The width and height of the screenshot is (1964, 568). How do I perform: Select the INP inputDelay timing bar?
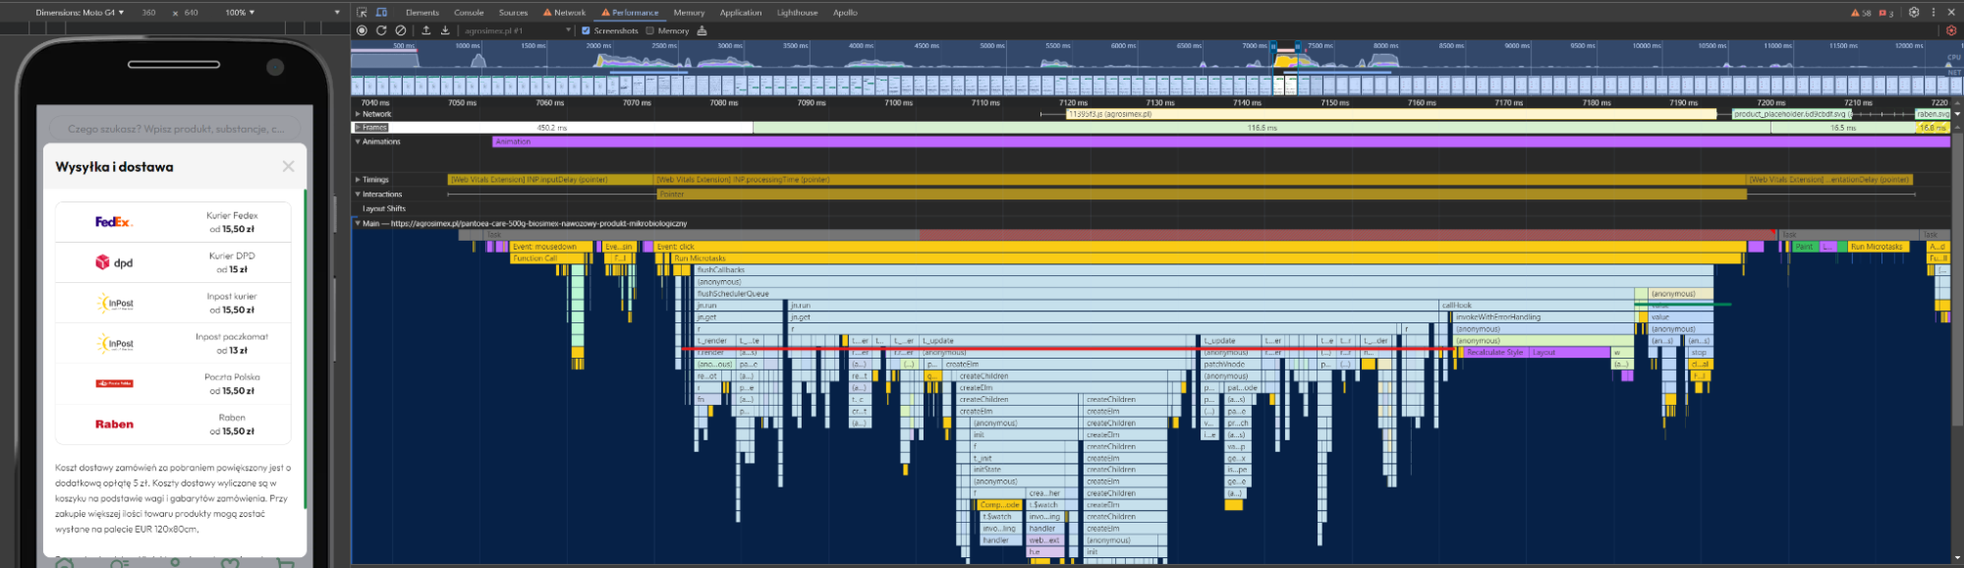tap(550, 180)
